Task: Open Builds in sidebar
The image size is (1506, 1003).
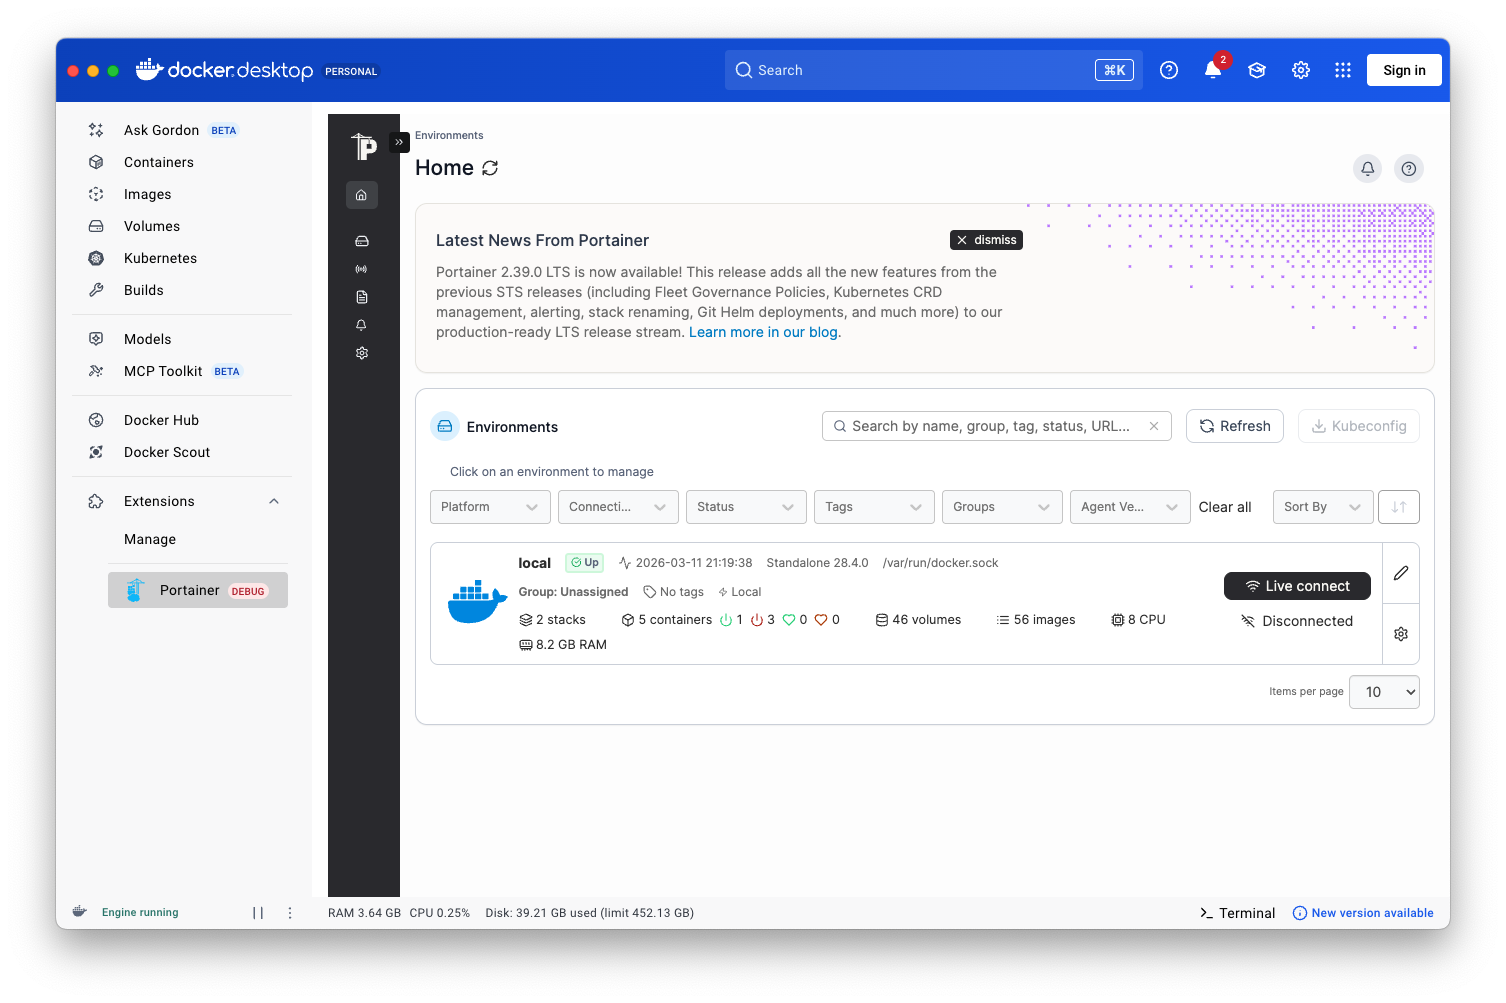Action: (x=182, y=290)
